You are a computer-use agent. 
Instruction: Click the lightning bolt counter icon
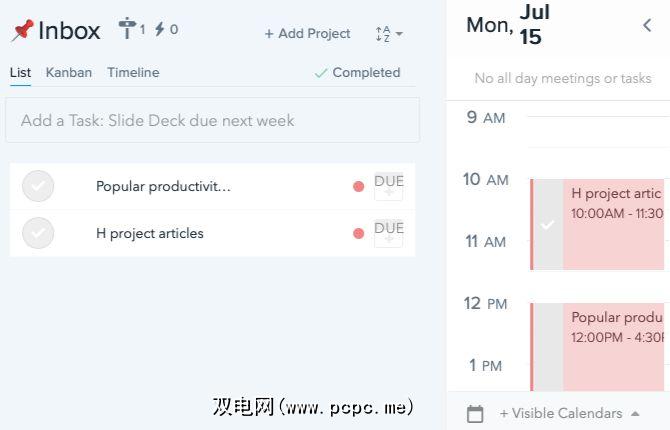pos(160,29)
